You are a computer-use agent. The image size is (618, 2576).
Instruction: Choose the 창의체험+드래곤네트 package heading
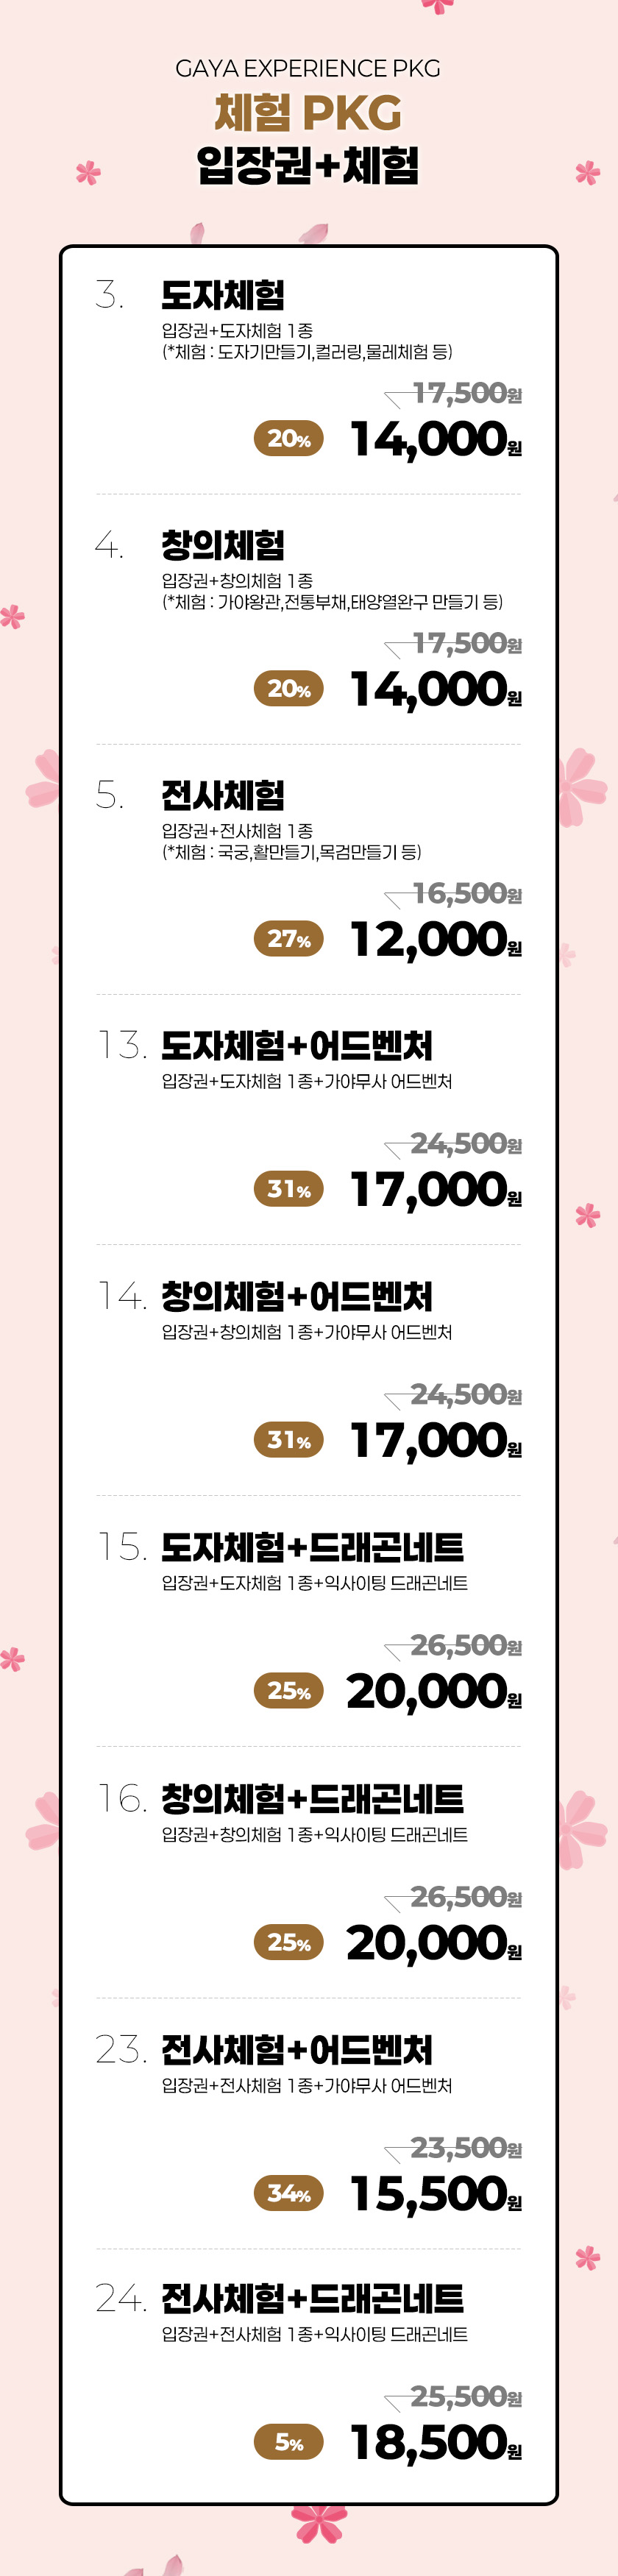click(312, 1799)
